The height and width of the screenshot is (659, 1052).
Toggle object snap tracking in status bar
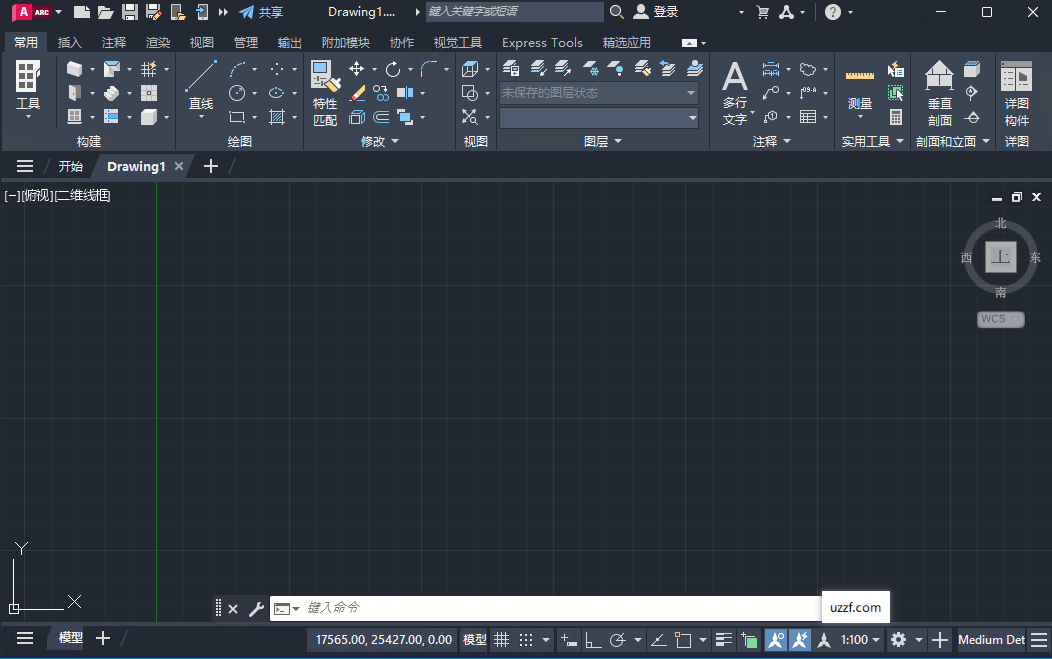[659, 640]
